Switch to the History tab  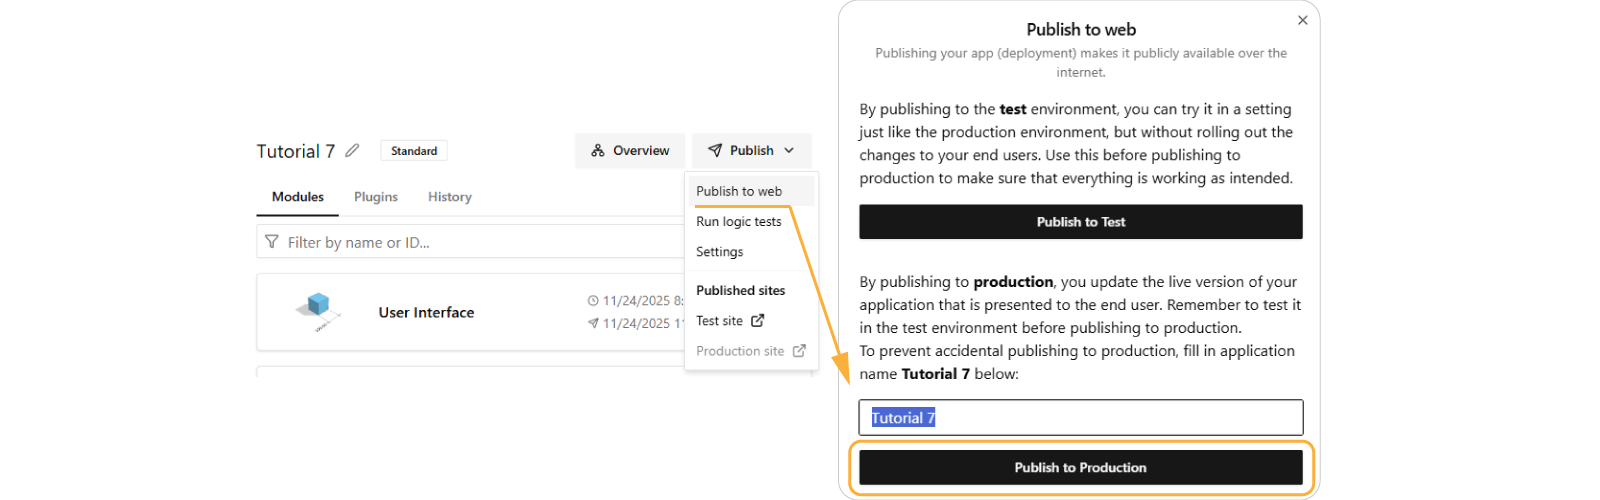click(x=450, y=197)
